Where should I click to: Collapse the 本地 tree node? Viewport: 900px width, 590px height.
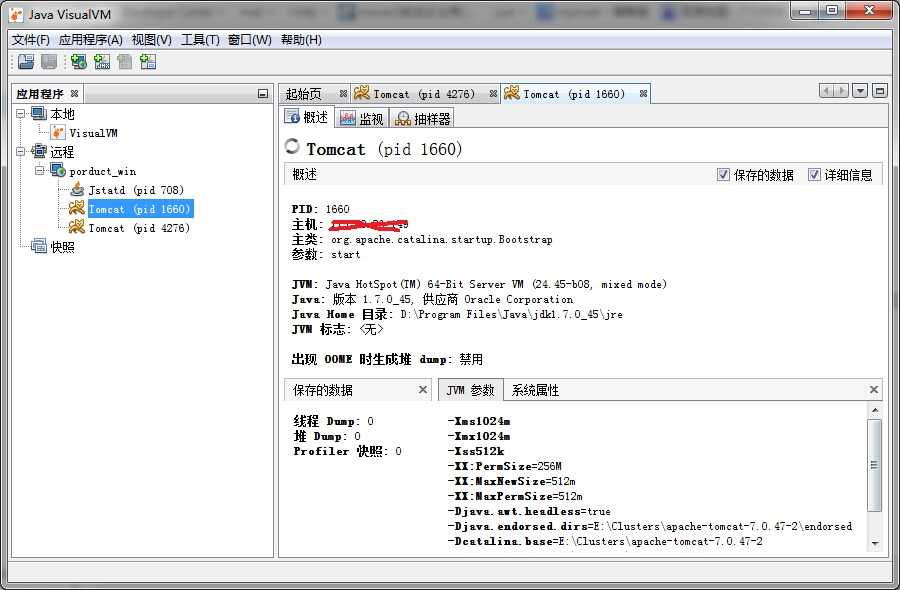pos(21,114)
